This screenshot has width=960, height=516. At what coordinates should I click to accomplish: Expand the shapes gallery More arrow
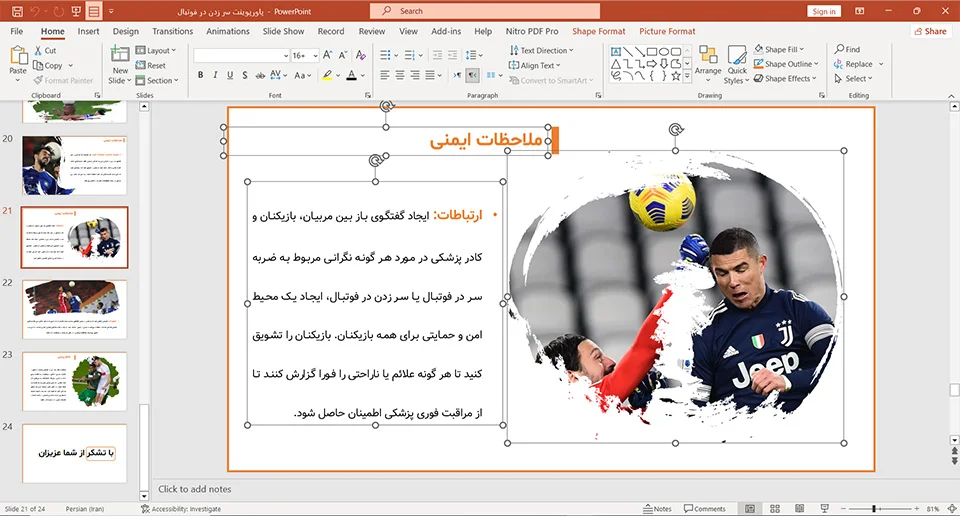point(687,76)
